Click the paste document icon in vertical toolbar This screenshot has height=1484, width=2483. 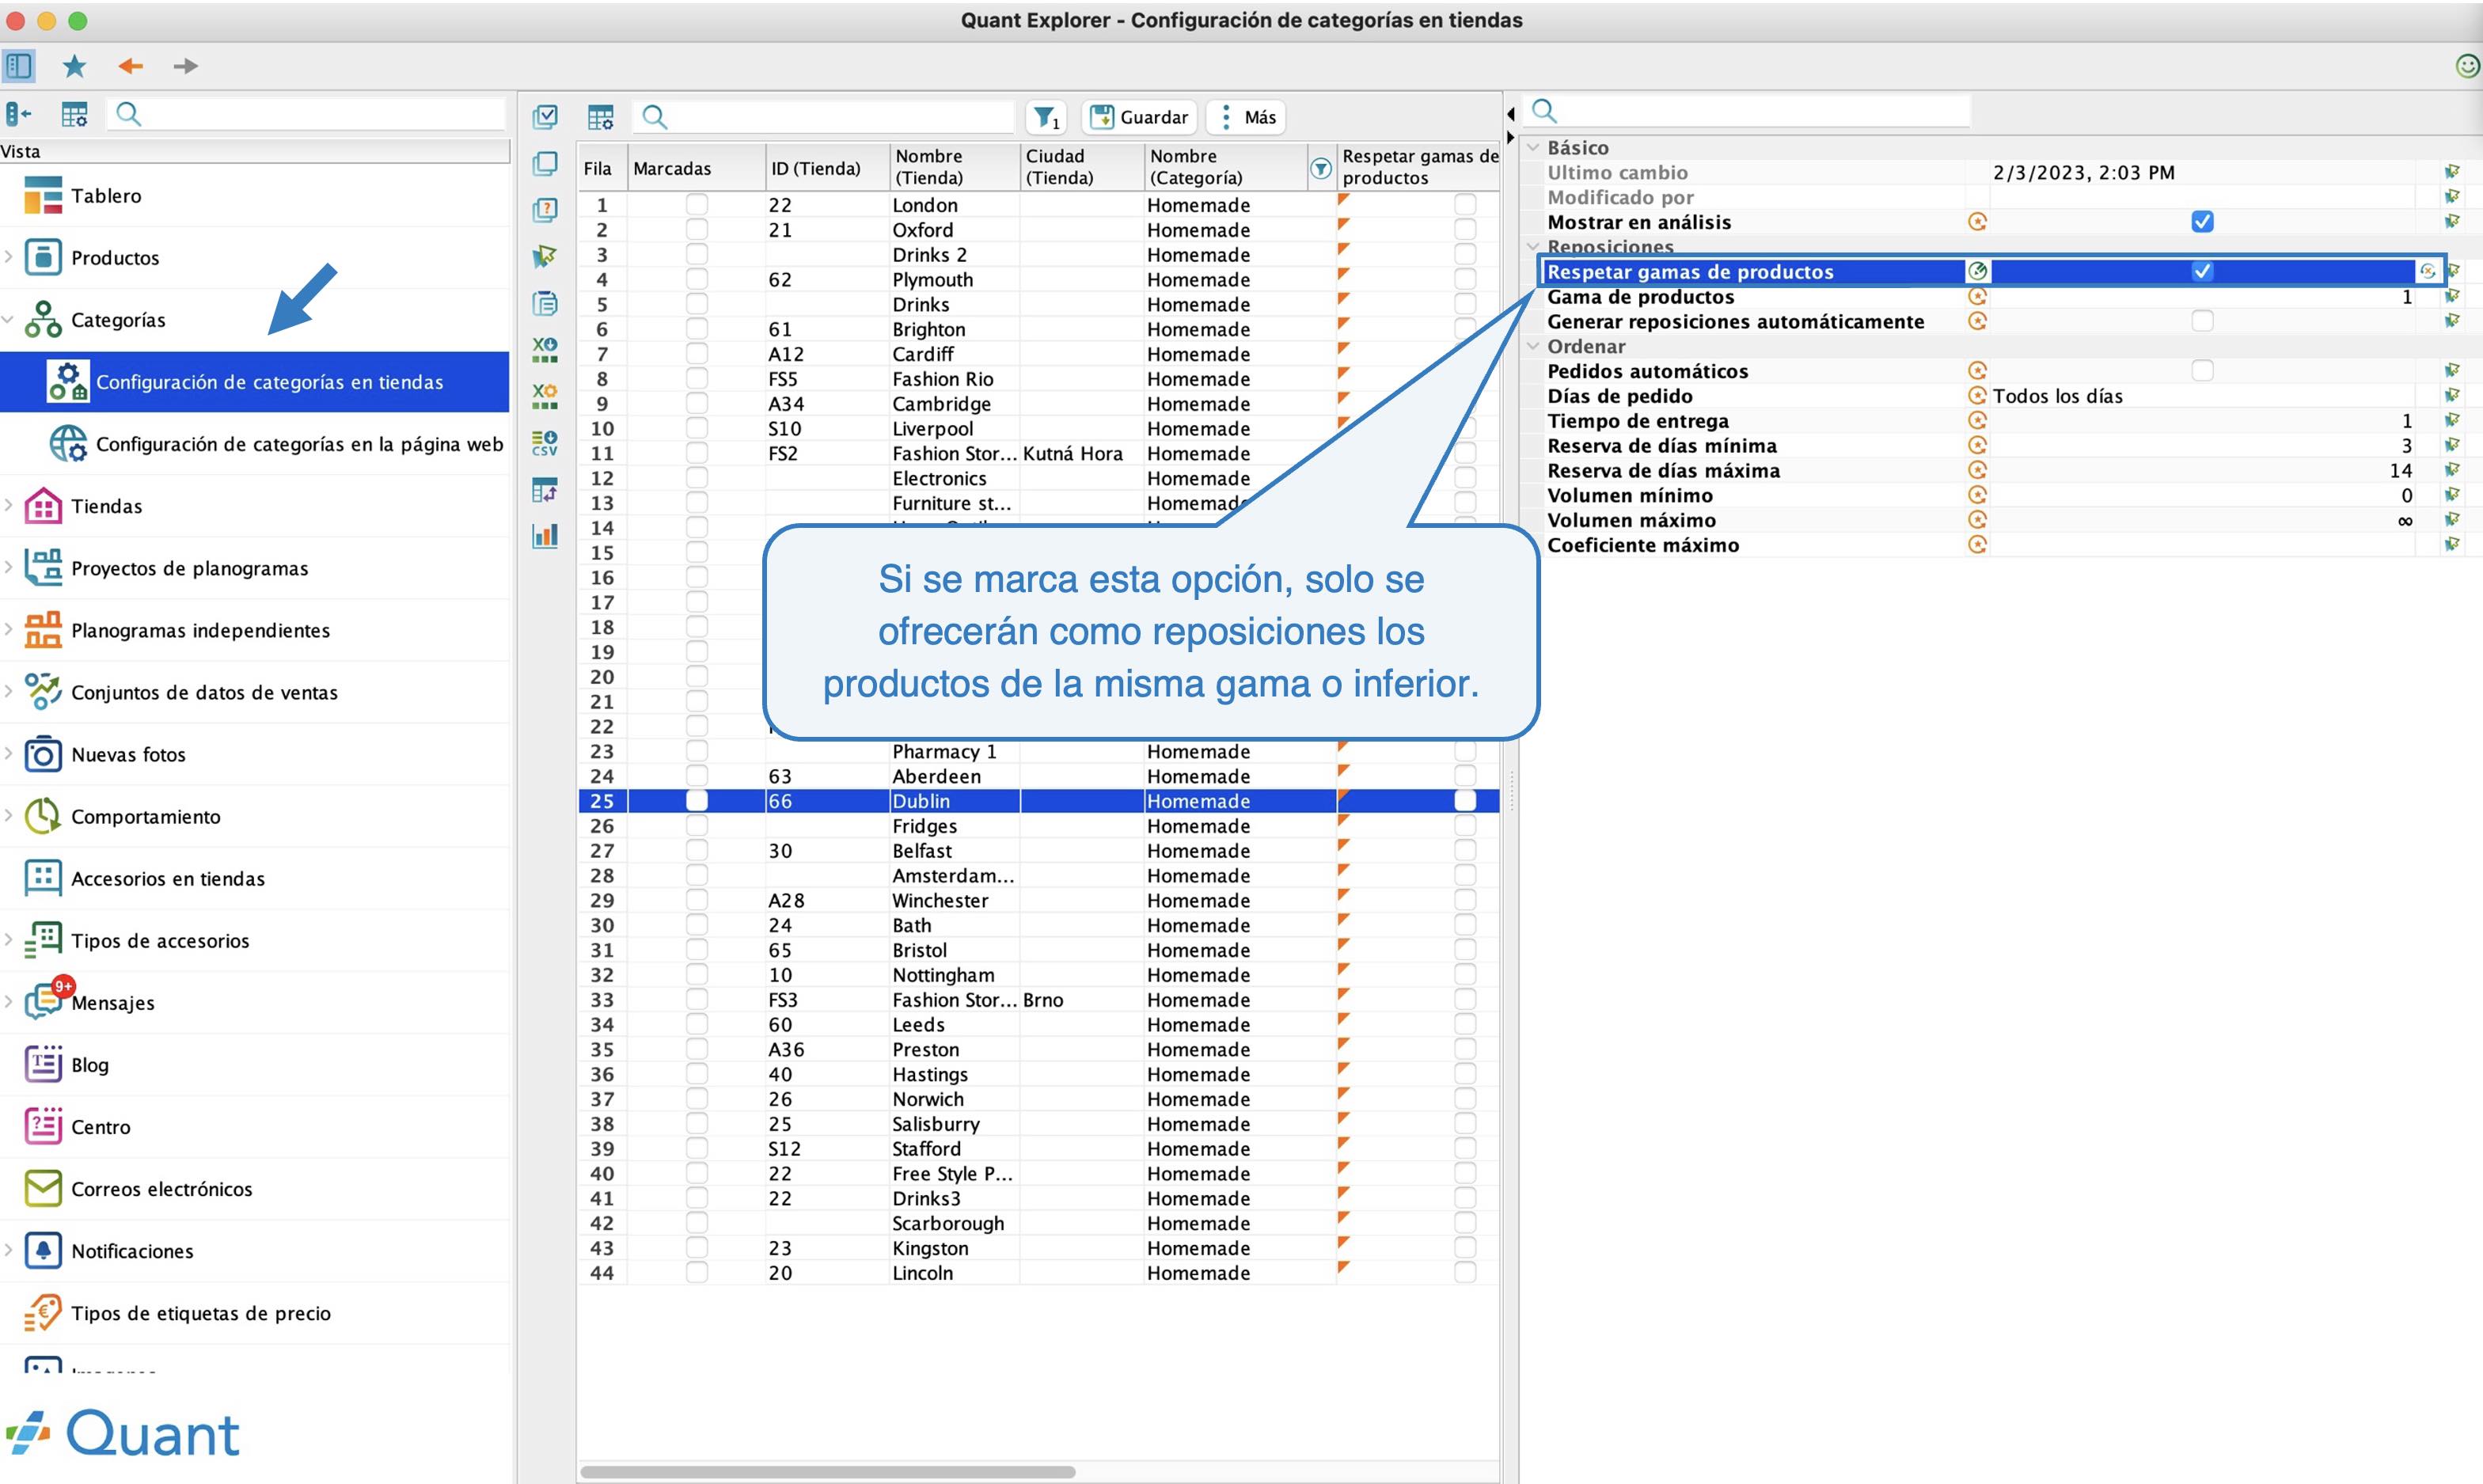point(545,303)
